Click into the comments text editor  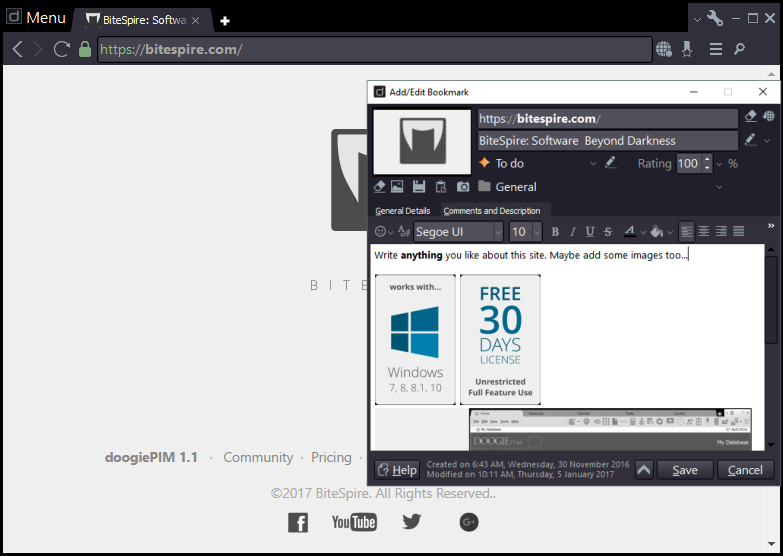568,347
